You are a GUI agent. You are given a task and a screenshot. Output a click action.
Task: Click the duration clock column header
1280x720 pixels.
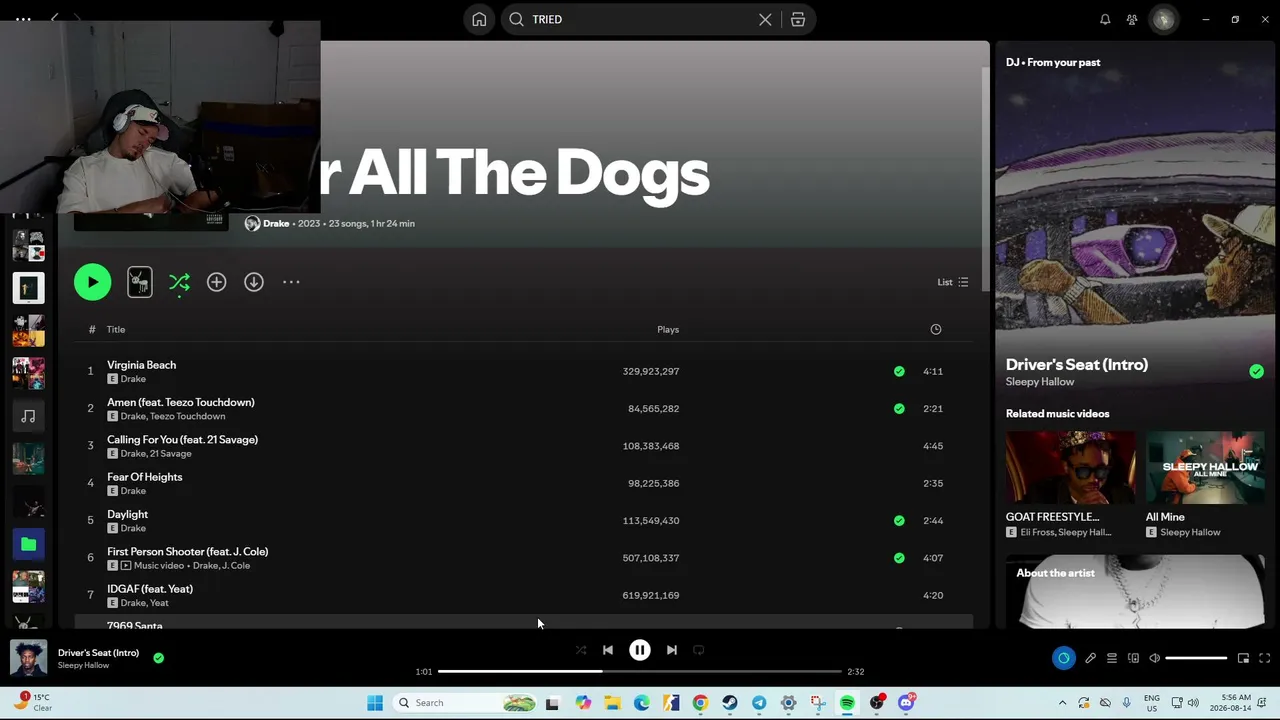tap(936, 329)
